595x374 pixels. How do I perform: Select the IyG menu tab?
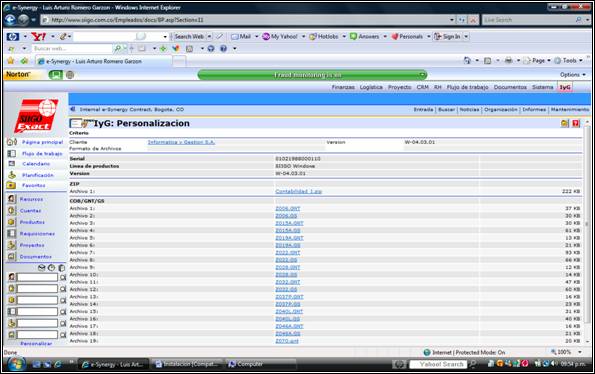[x=565, y=87]
